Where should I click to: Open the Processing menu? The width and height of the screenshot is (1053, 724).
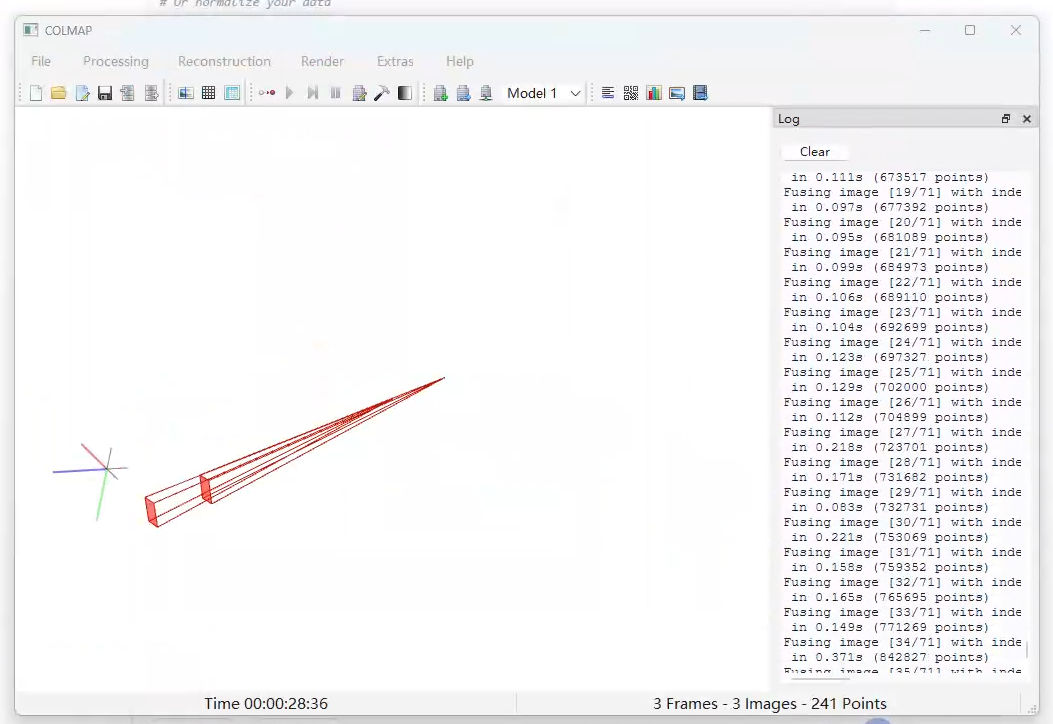pyautogui.click(x=116, y=61)
